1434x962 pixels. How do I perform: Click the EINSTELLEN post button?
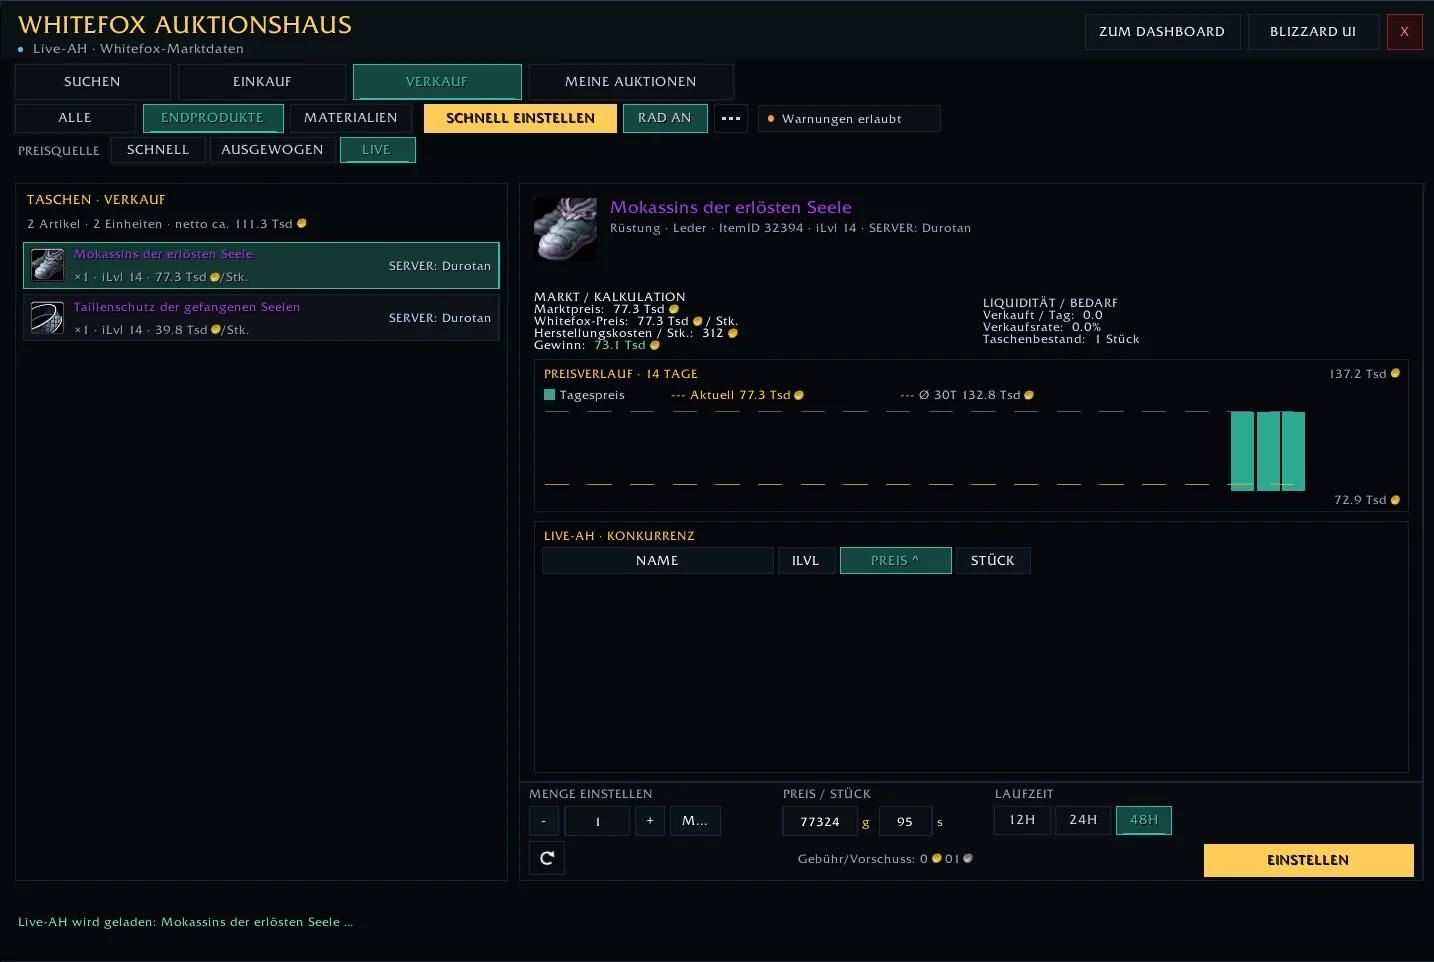coord(1308,860)
